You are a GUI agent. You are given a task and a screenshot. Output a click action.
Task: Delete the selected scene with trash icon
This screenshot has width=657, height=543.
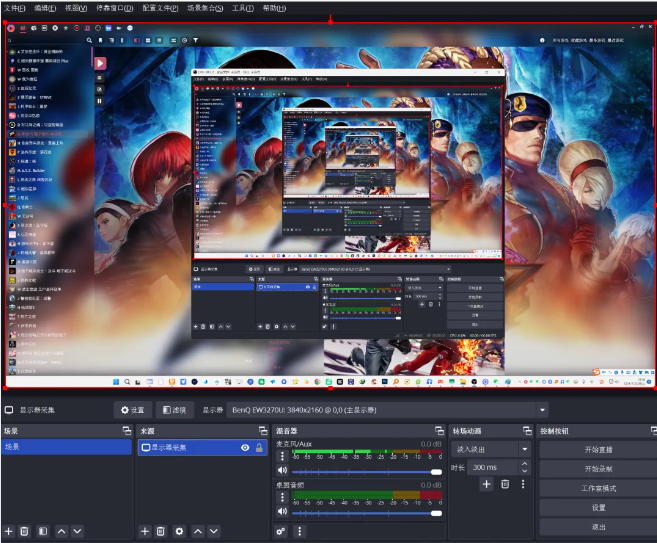[25, 531]
